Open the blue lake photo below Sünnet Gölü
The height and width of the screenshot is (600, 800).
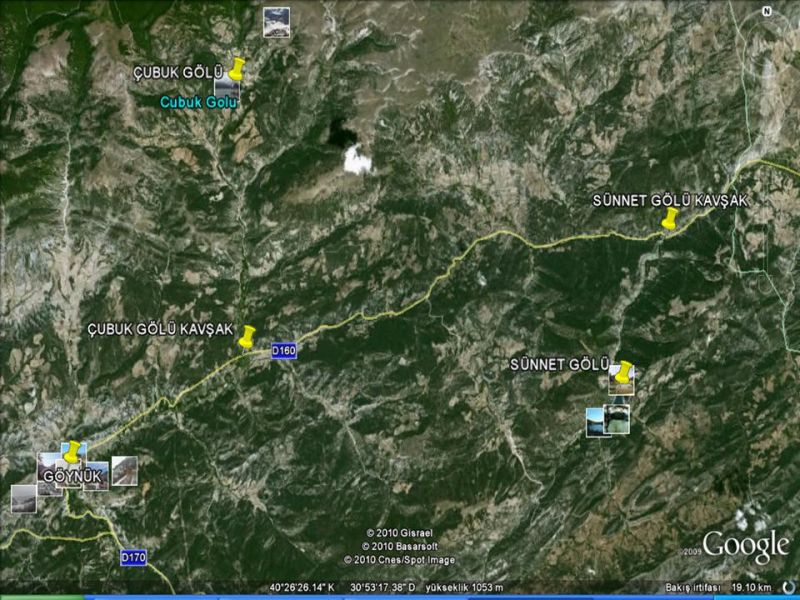596,421
